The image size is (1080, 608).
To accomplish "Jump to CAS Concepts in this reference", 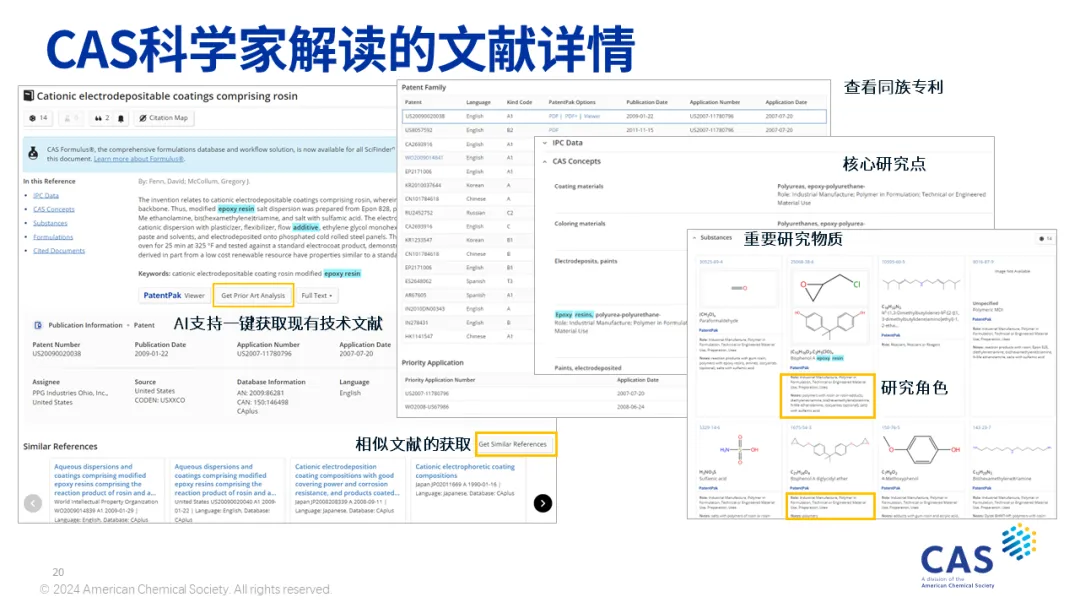I will (54, 209).
